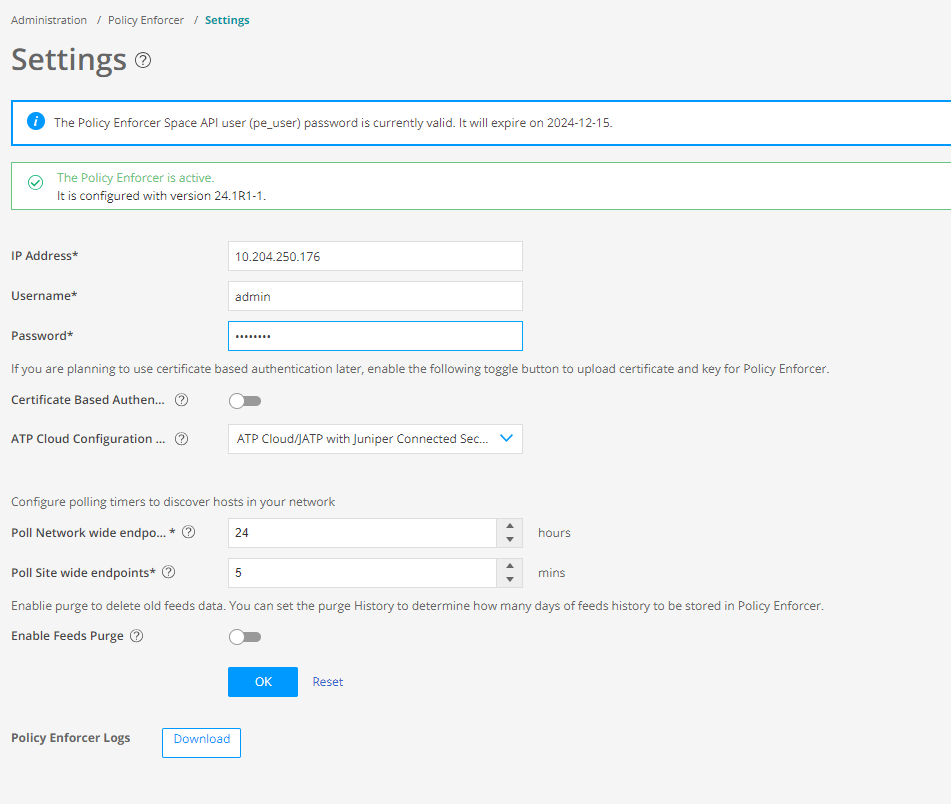The width and height of the screenshot is (951, 804).
Task: Click help icon next to Settings title
Action: tap(143, 60)
